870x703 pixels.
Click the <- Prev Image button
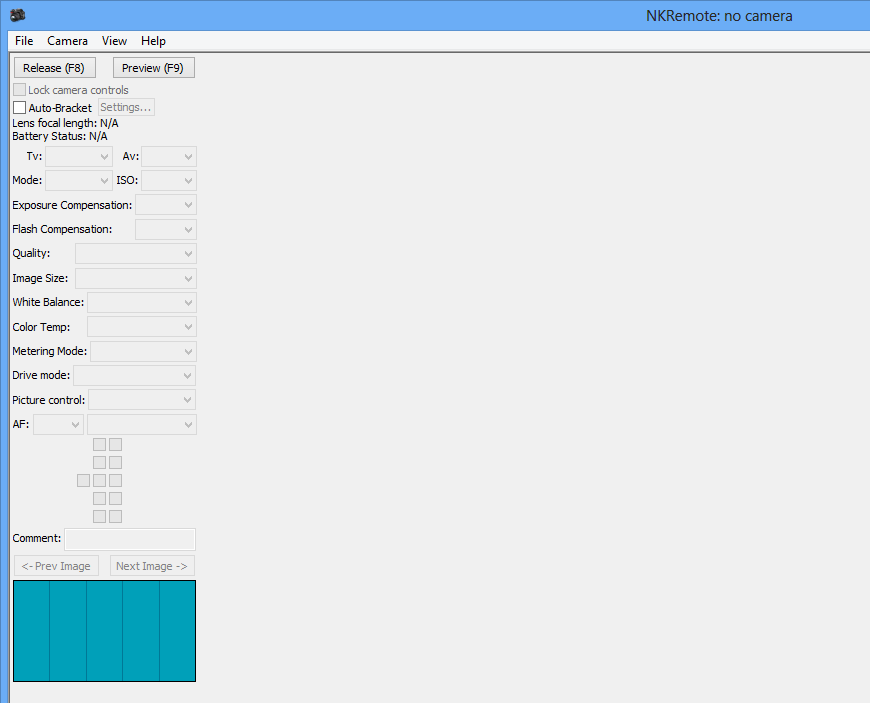pyautogui.click(x=56, y=566)
